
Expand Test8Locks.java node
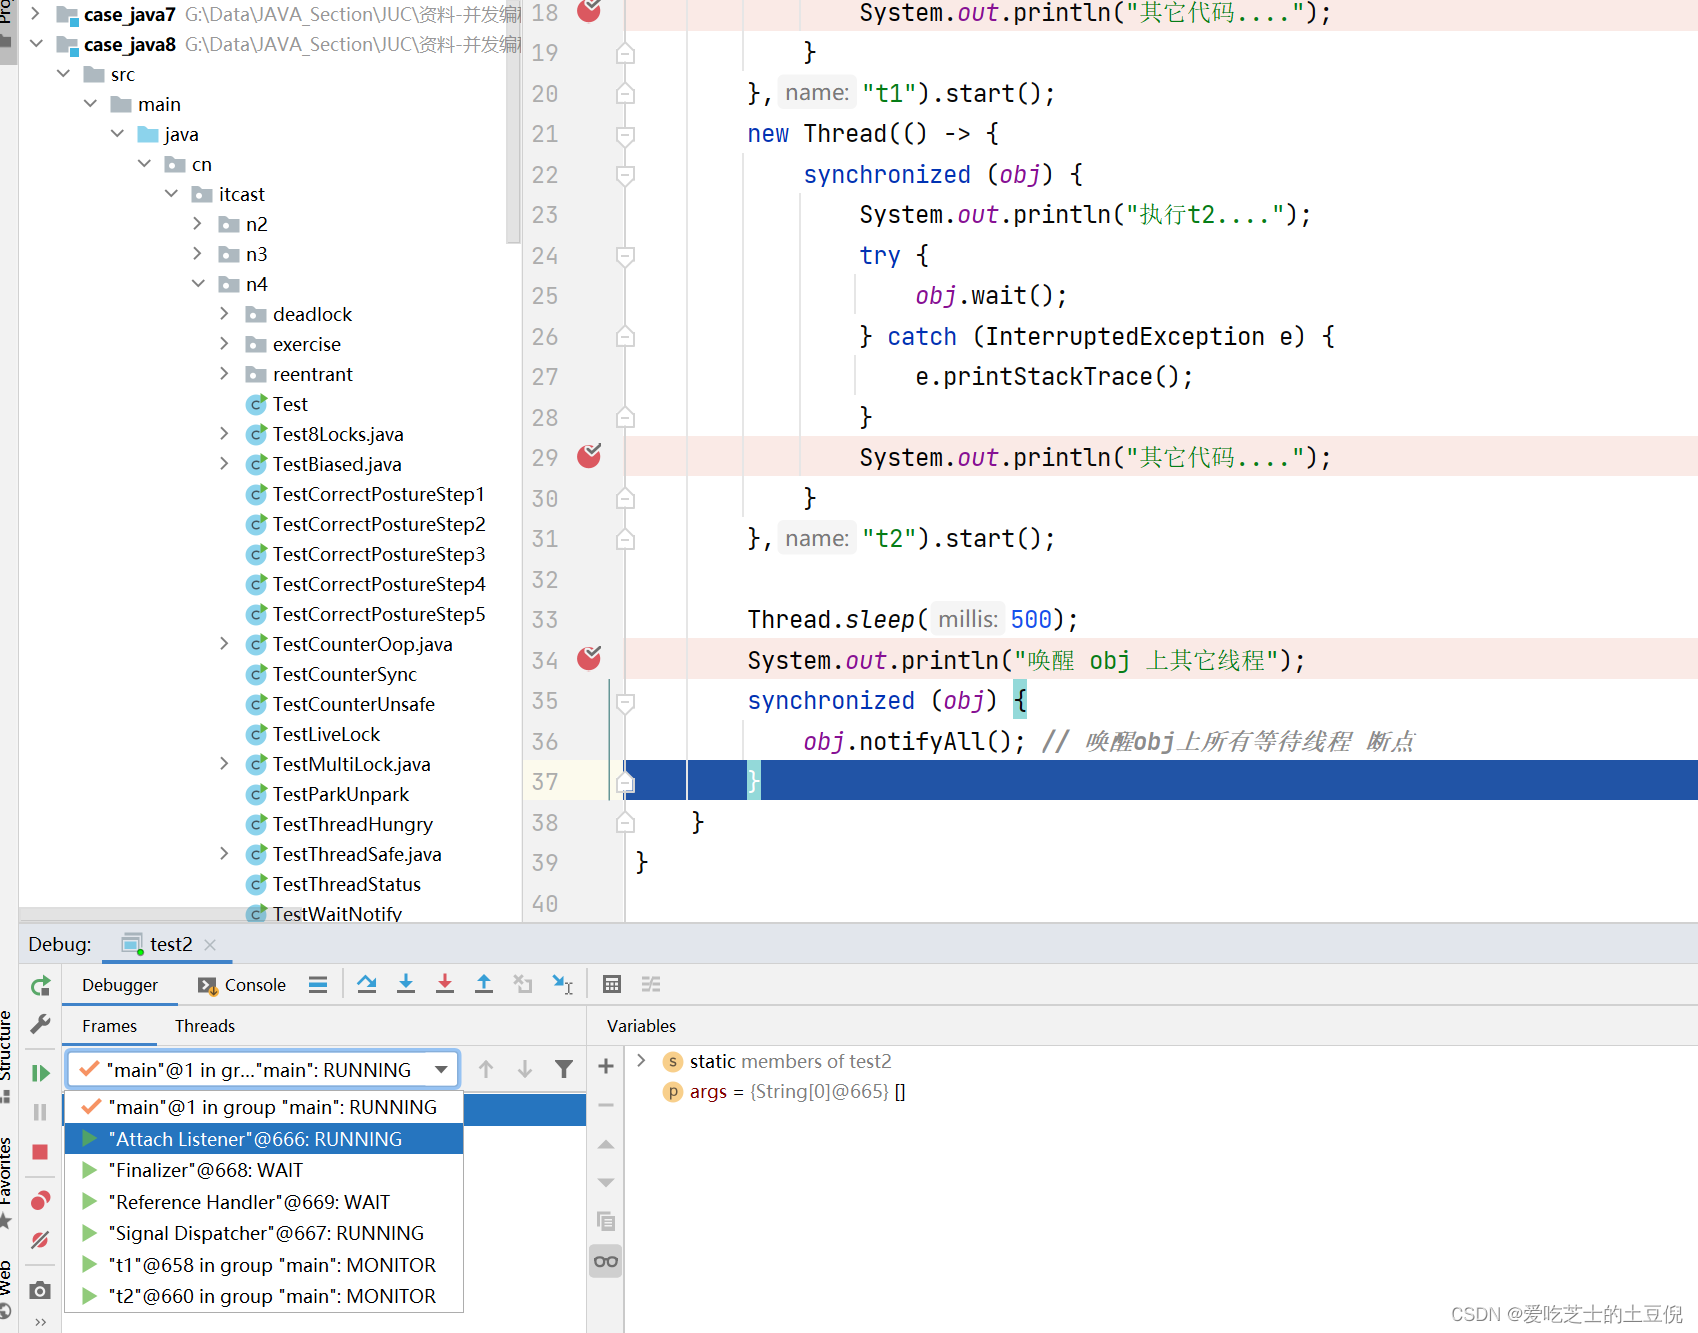pyautogui.click(x=225, y=434)
